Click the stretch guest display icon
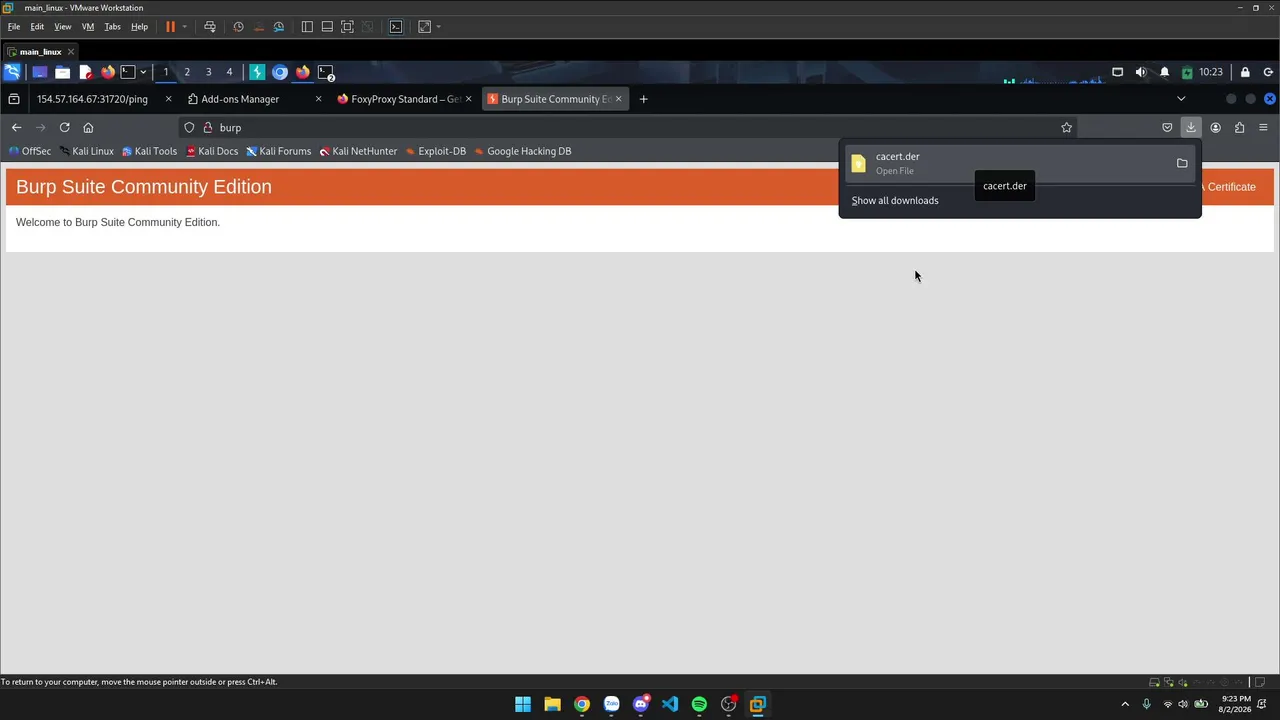 click(425, 27)
